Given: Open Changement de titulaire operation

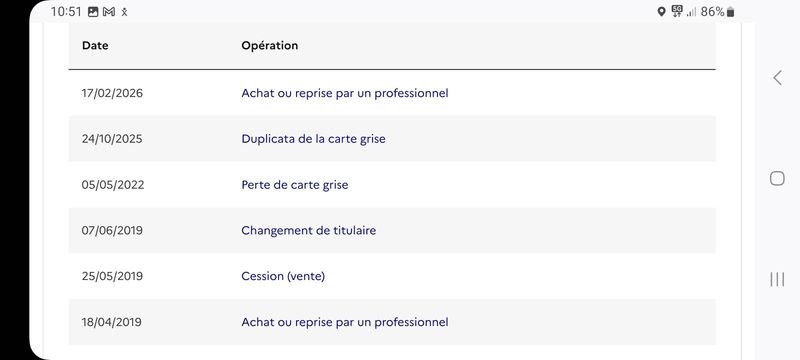Looking at the screenshot, I should pyautogui.click(x=309, y=230).
